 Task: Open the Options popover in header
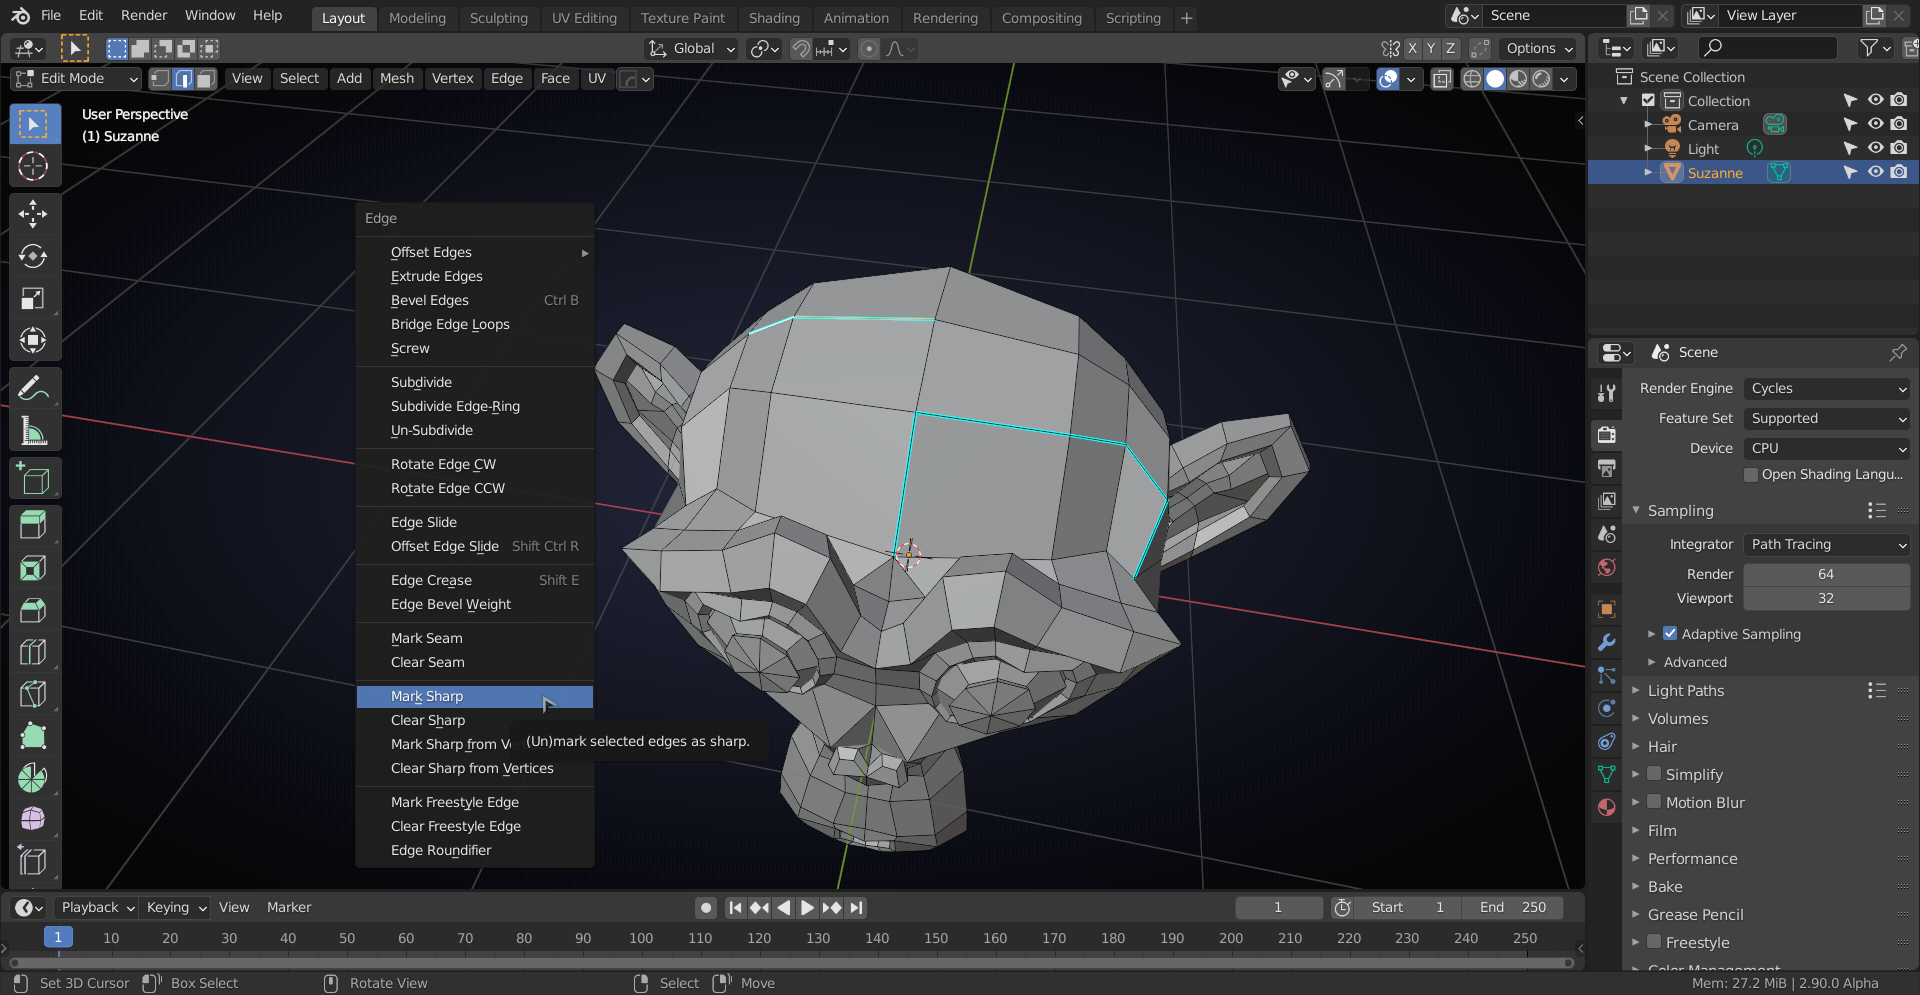coord(1538,48)
